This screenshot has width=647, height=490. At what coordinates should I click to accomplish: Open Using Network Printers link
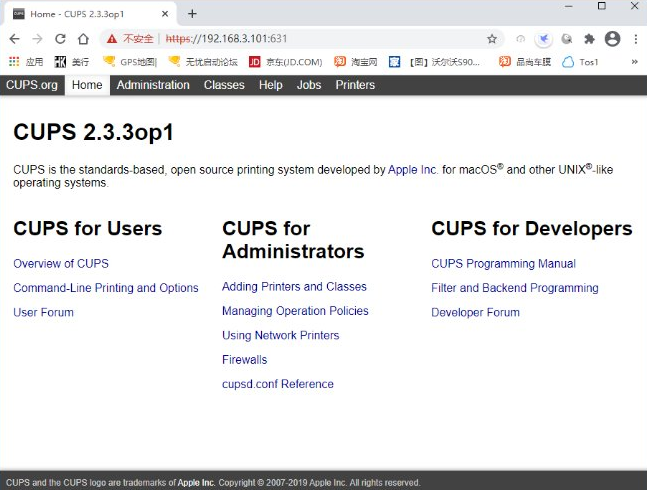pyautogui.click(x=281, y=335)
